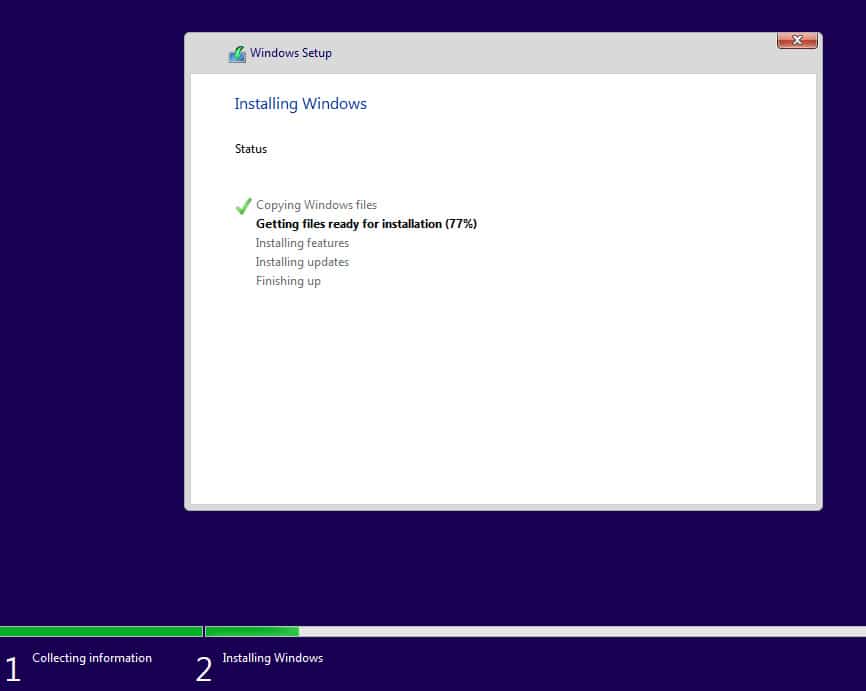Click the Status label

[250, 148]
